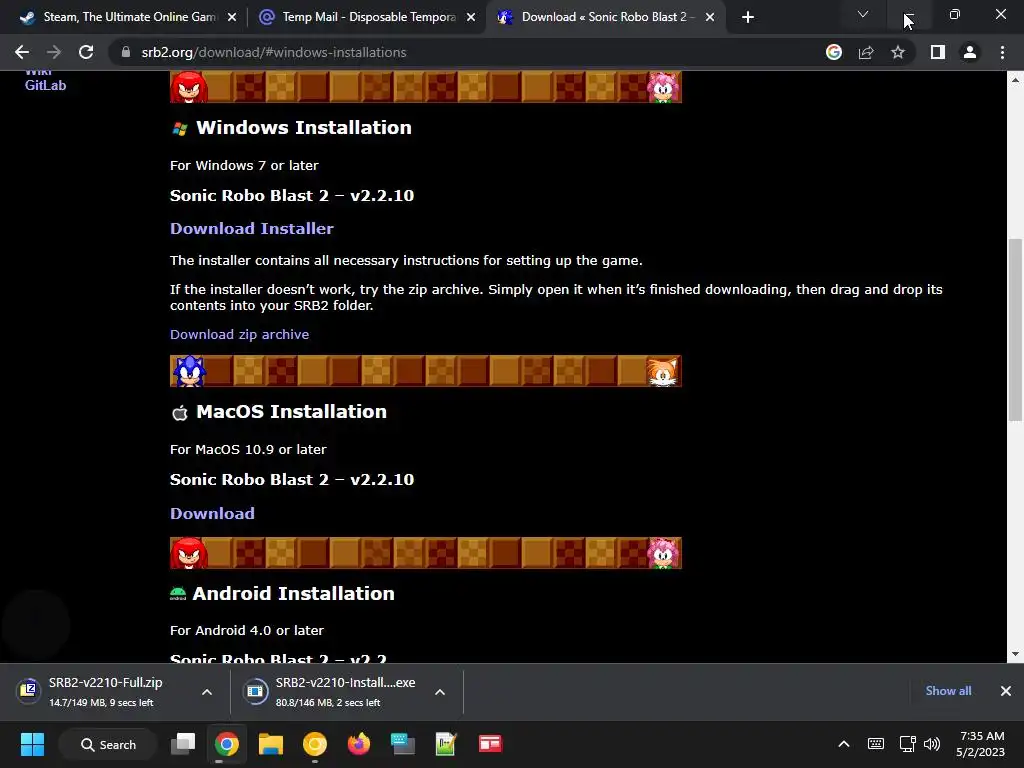Screen dimensions: 1024x768
Task: Show hidden system tray icons
Action: [x=844, y=744]
